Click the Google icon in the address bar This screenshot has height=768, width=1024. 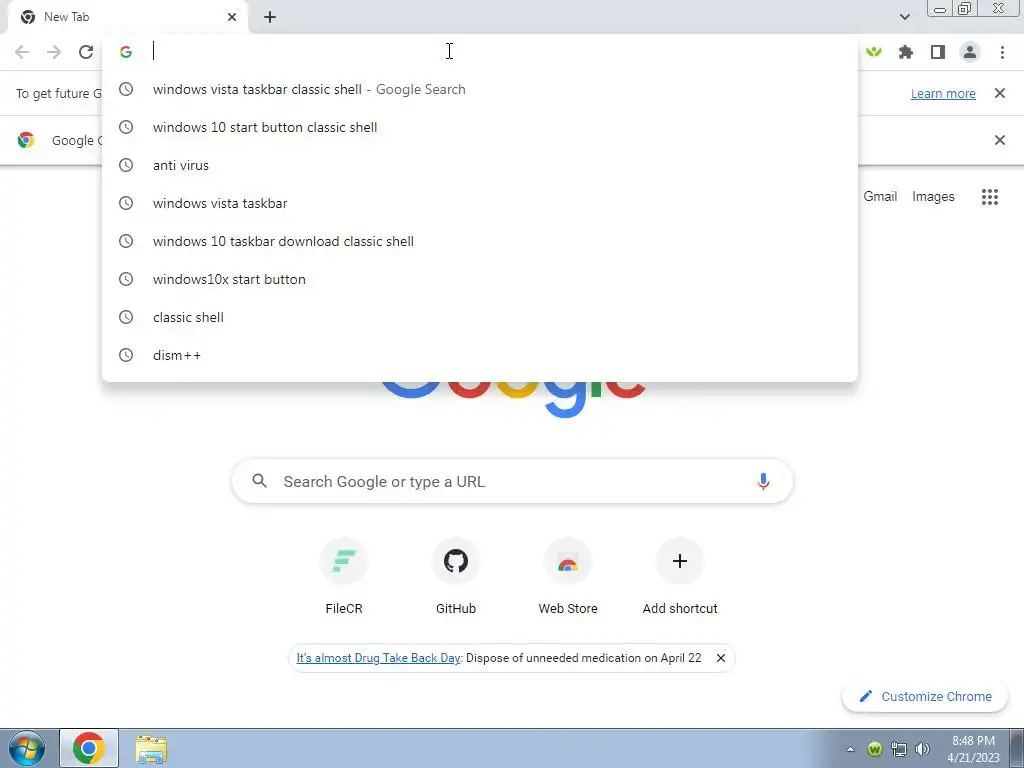pyautogui.click(x=126, y=52)
